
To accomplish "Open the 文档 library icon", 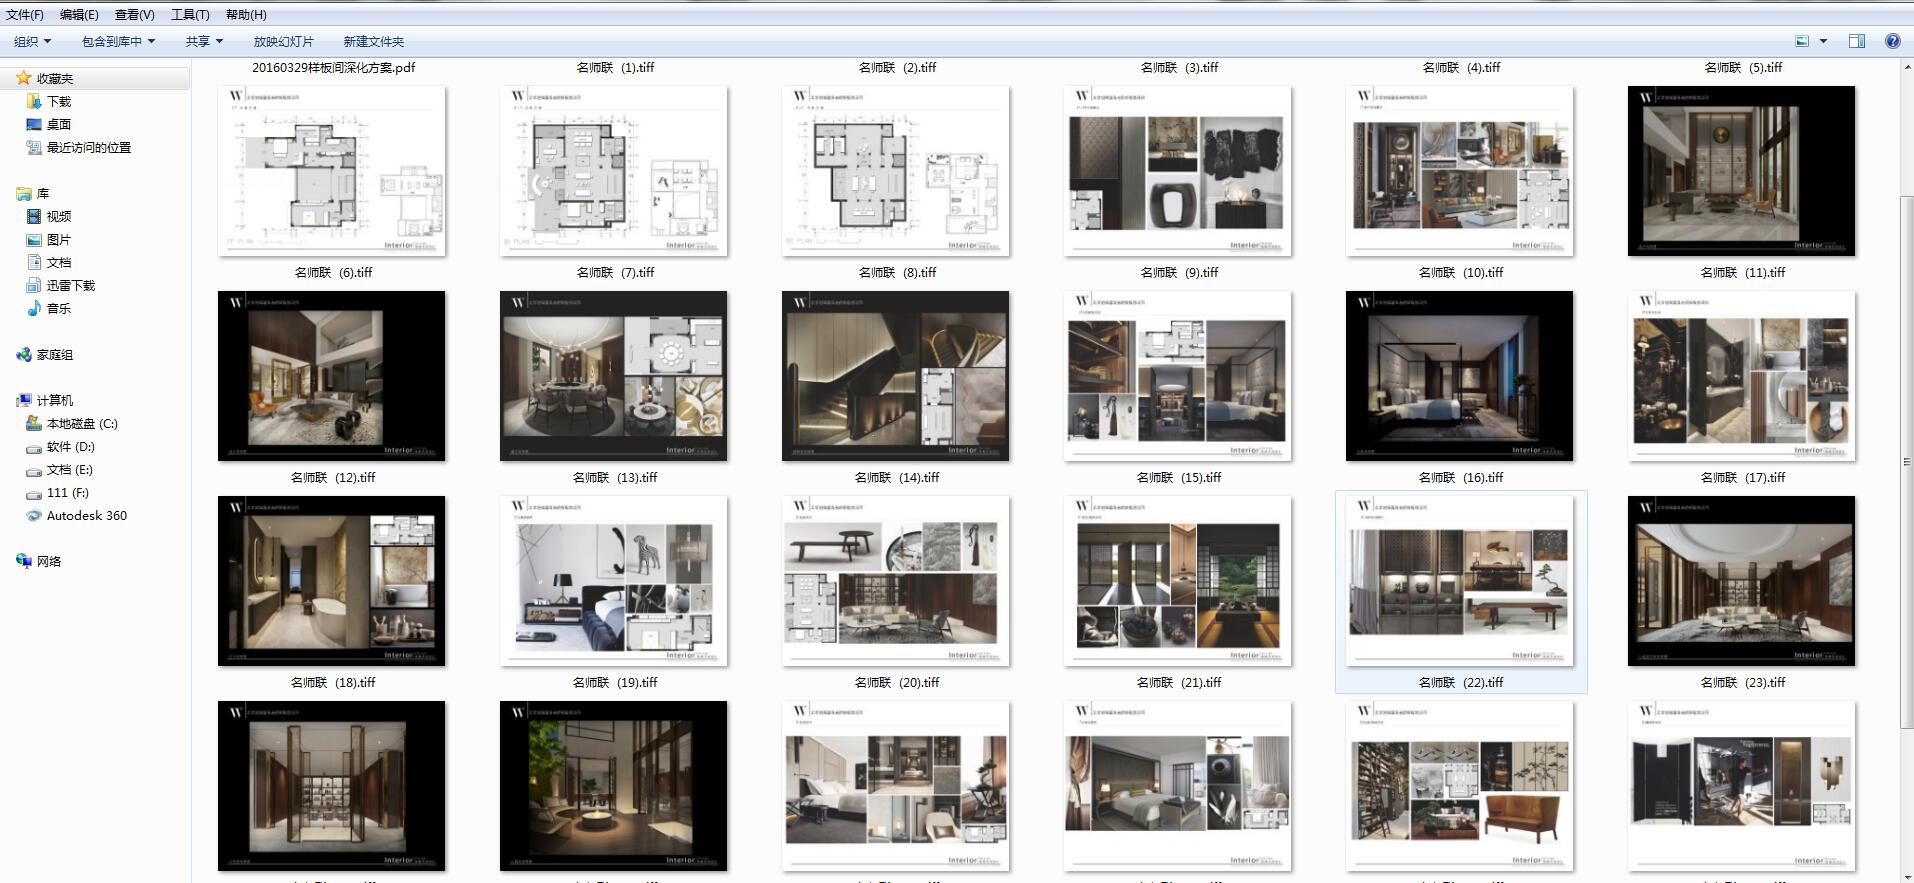I will click(x=34, y=262).
